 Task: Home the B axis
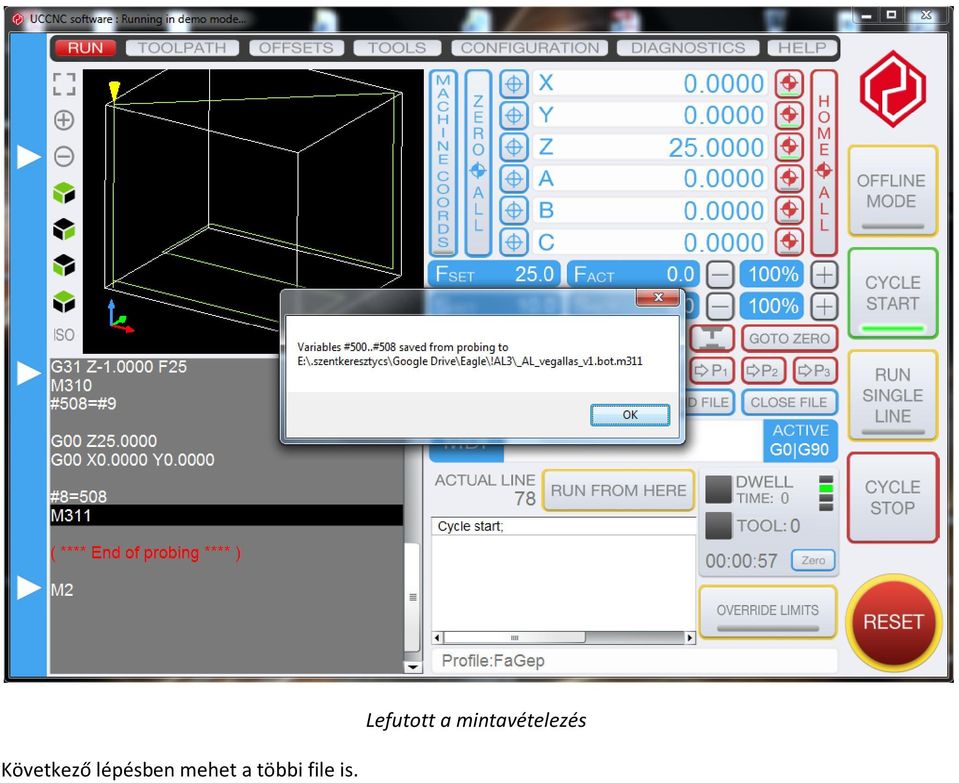point(789,211)
